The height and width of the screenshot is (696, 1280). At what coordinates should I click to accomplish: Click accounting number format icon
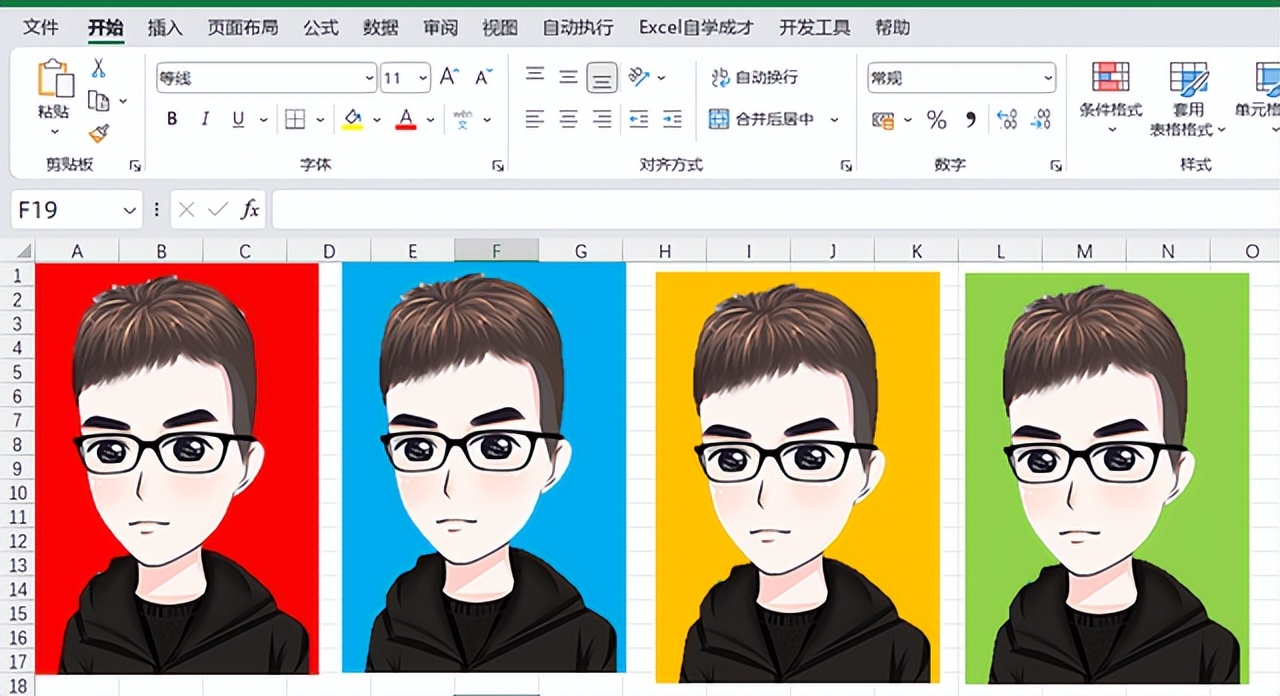coord(883,120)
